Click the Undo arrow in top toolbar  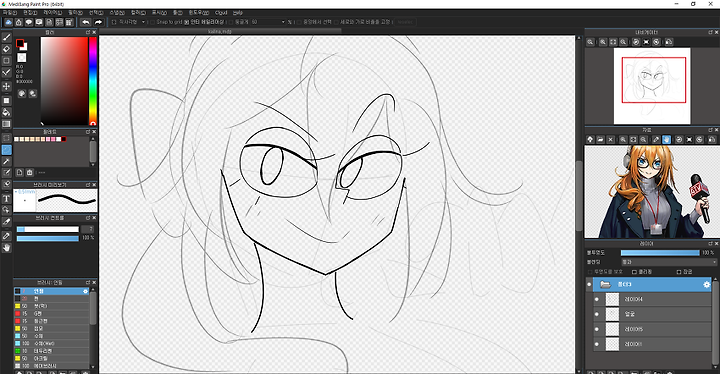pos(86,22)
